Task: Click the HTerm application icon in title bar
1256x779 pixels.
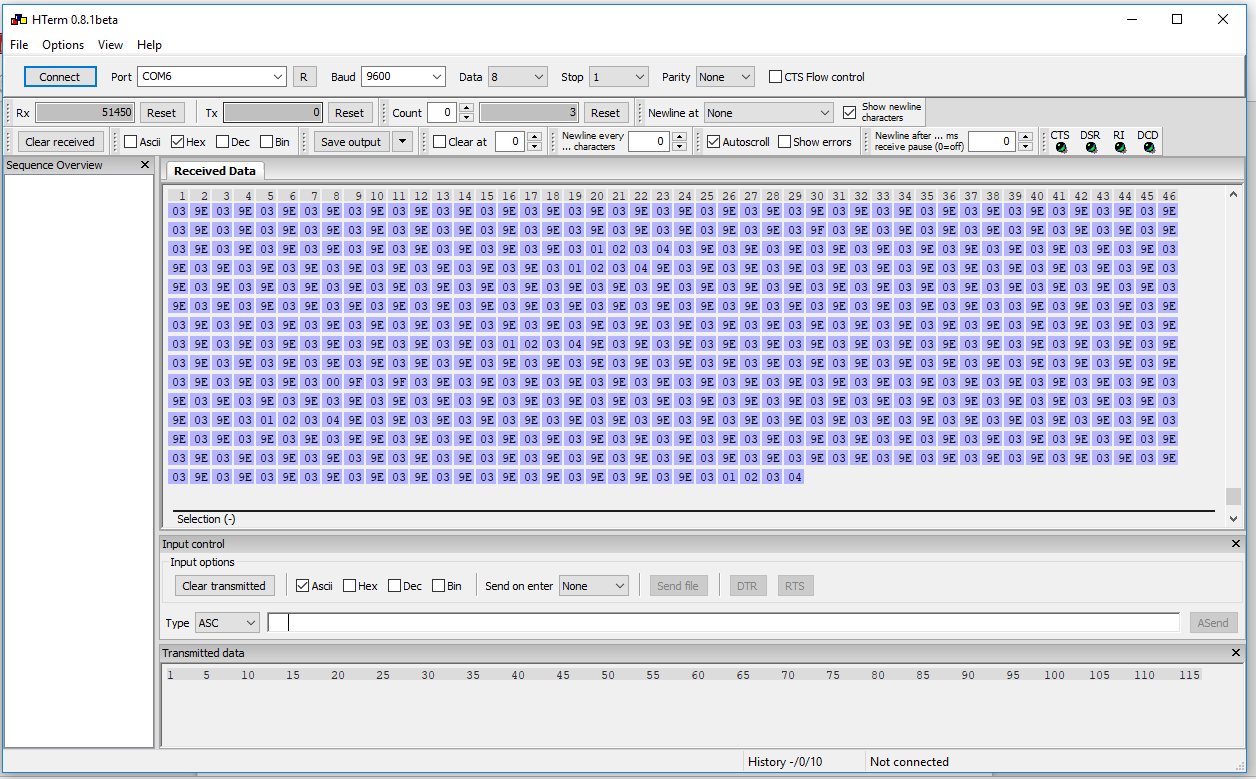Action: [x=19, y=19]
